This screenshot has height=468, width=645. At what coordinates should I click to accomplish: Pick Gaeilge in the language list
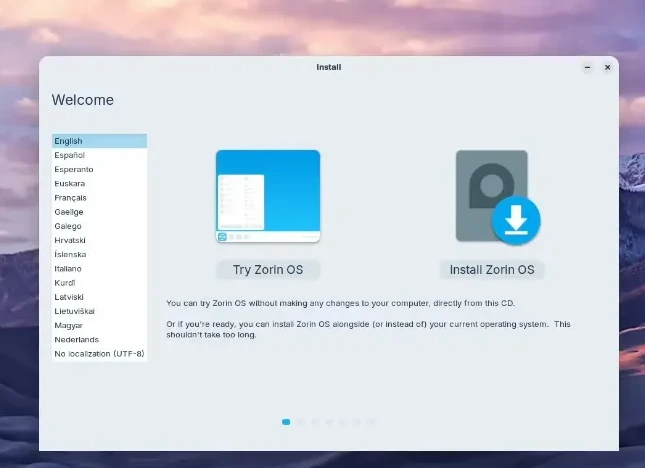[100, 212]
